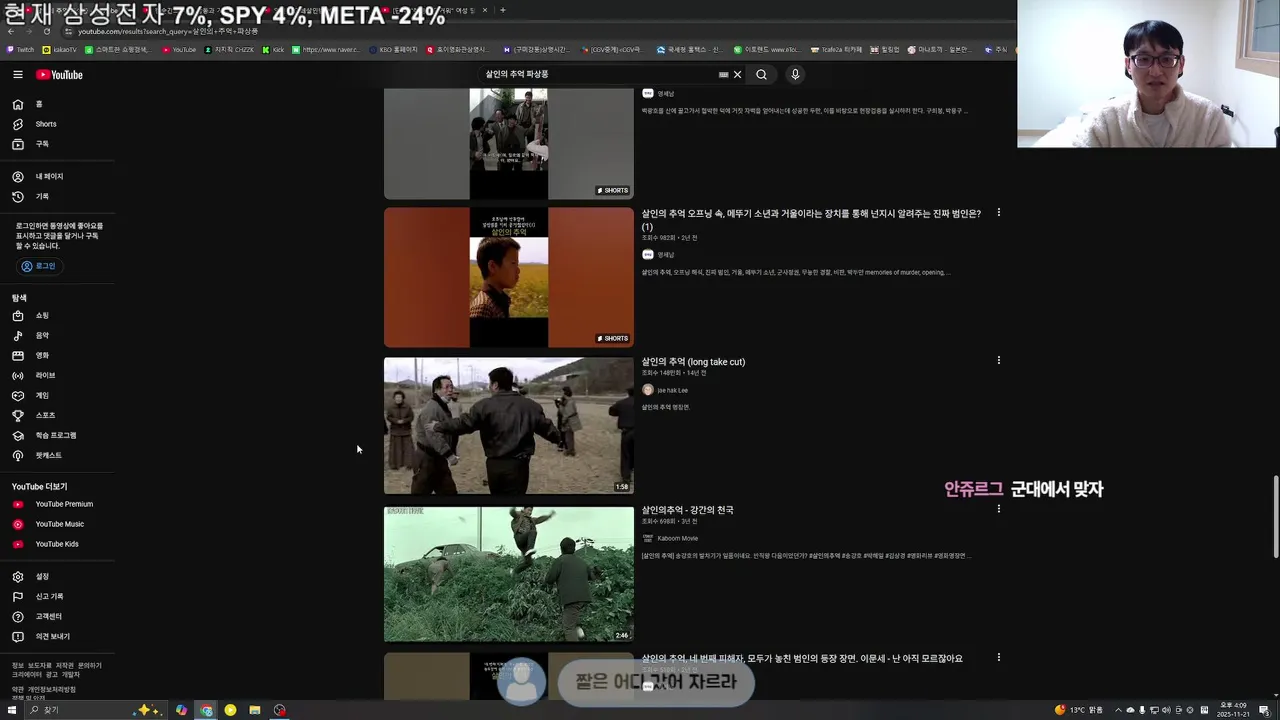Open the Twitch bookmark
1280x720 pixels.
click(x=20, y=49)
